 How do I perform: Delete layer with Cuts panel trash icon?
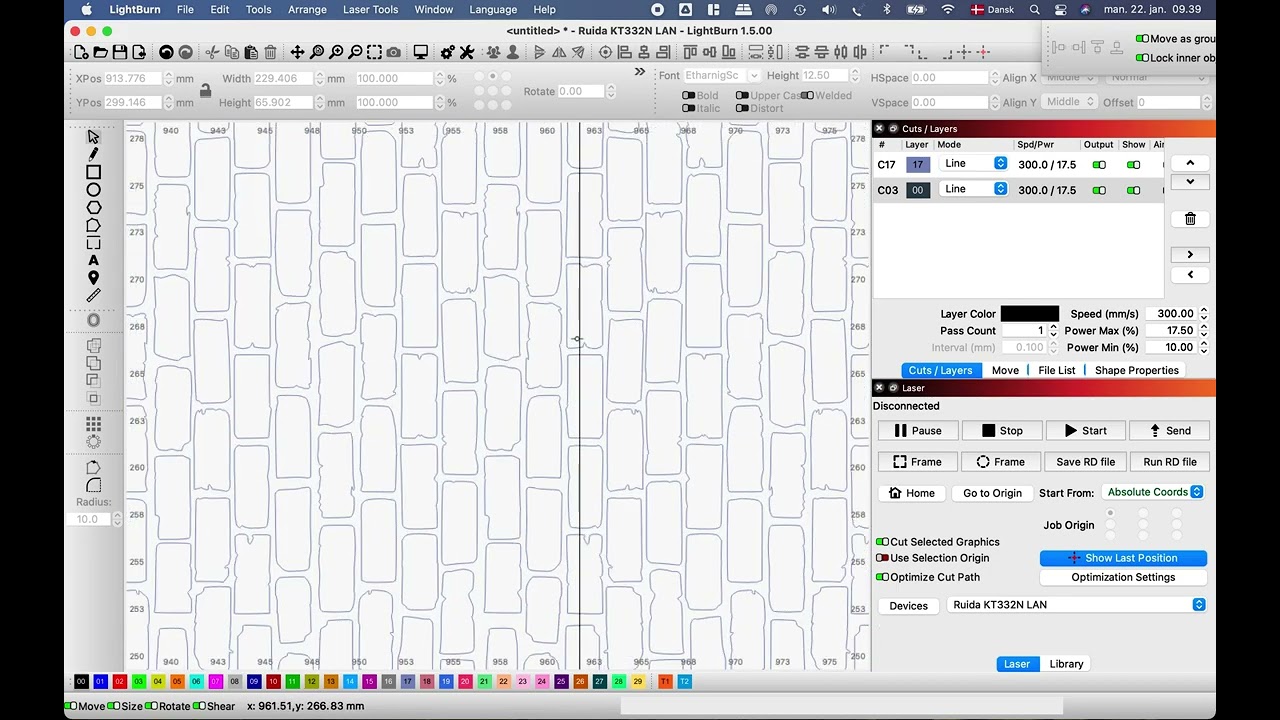(x=1190, y=219)
